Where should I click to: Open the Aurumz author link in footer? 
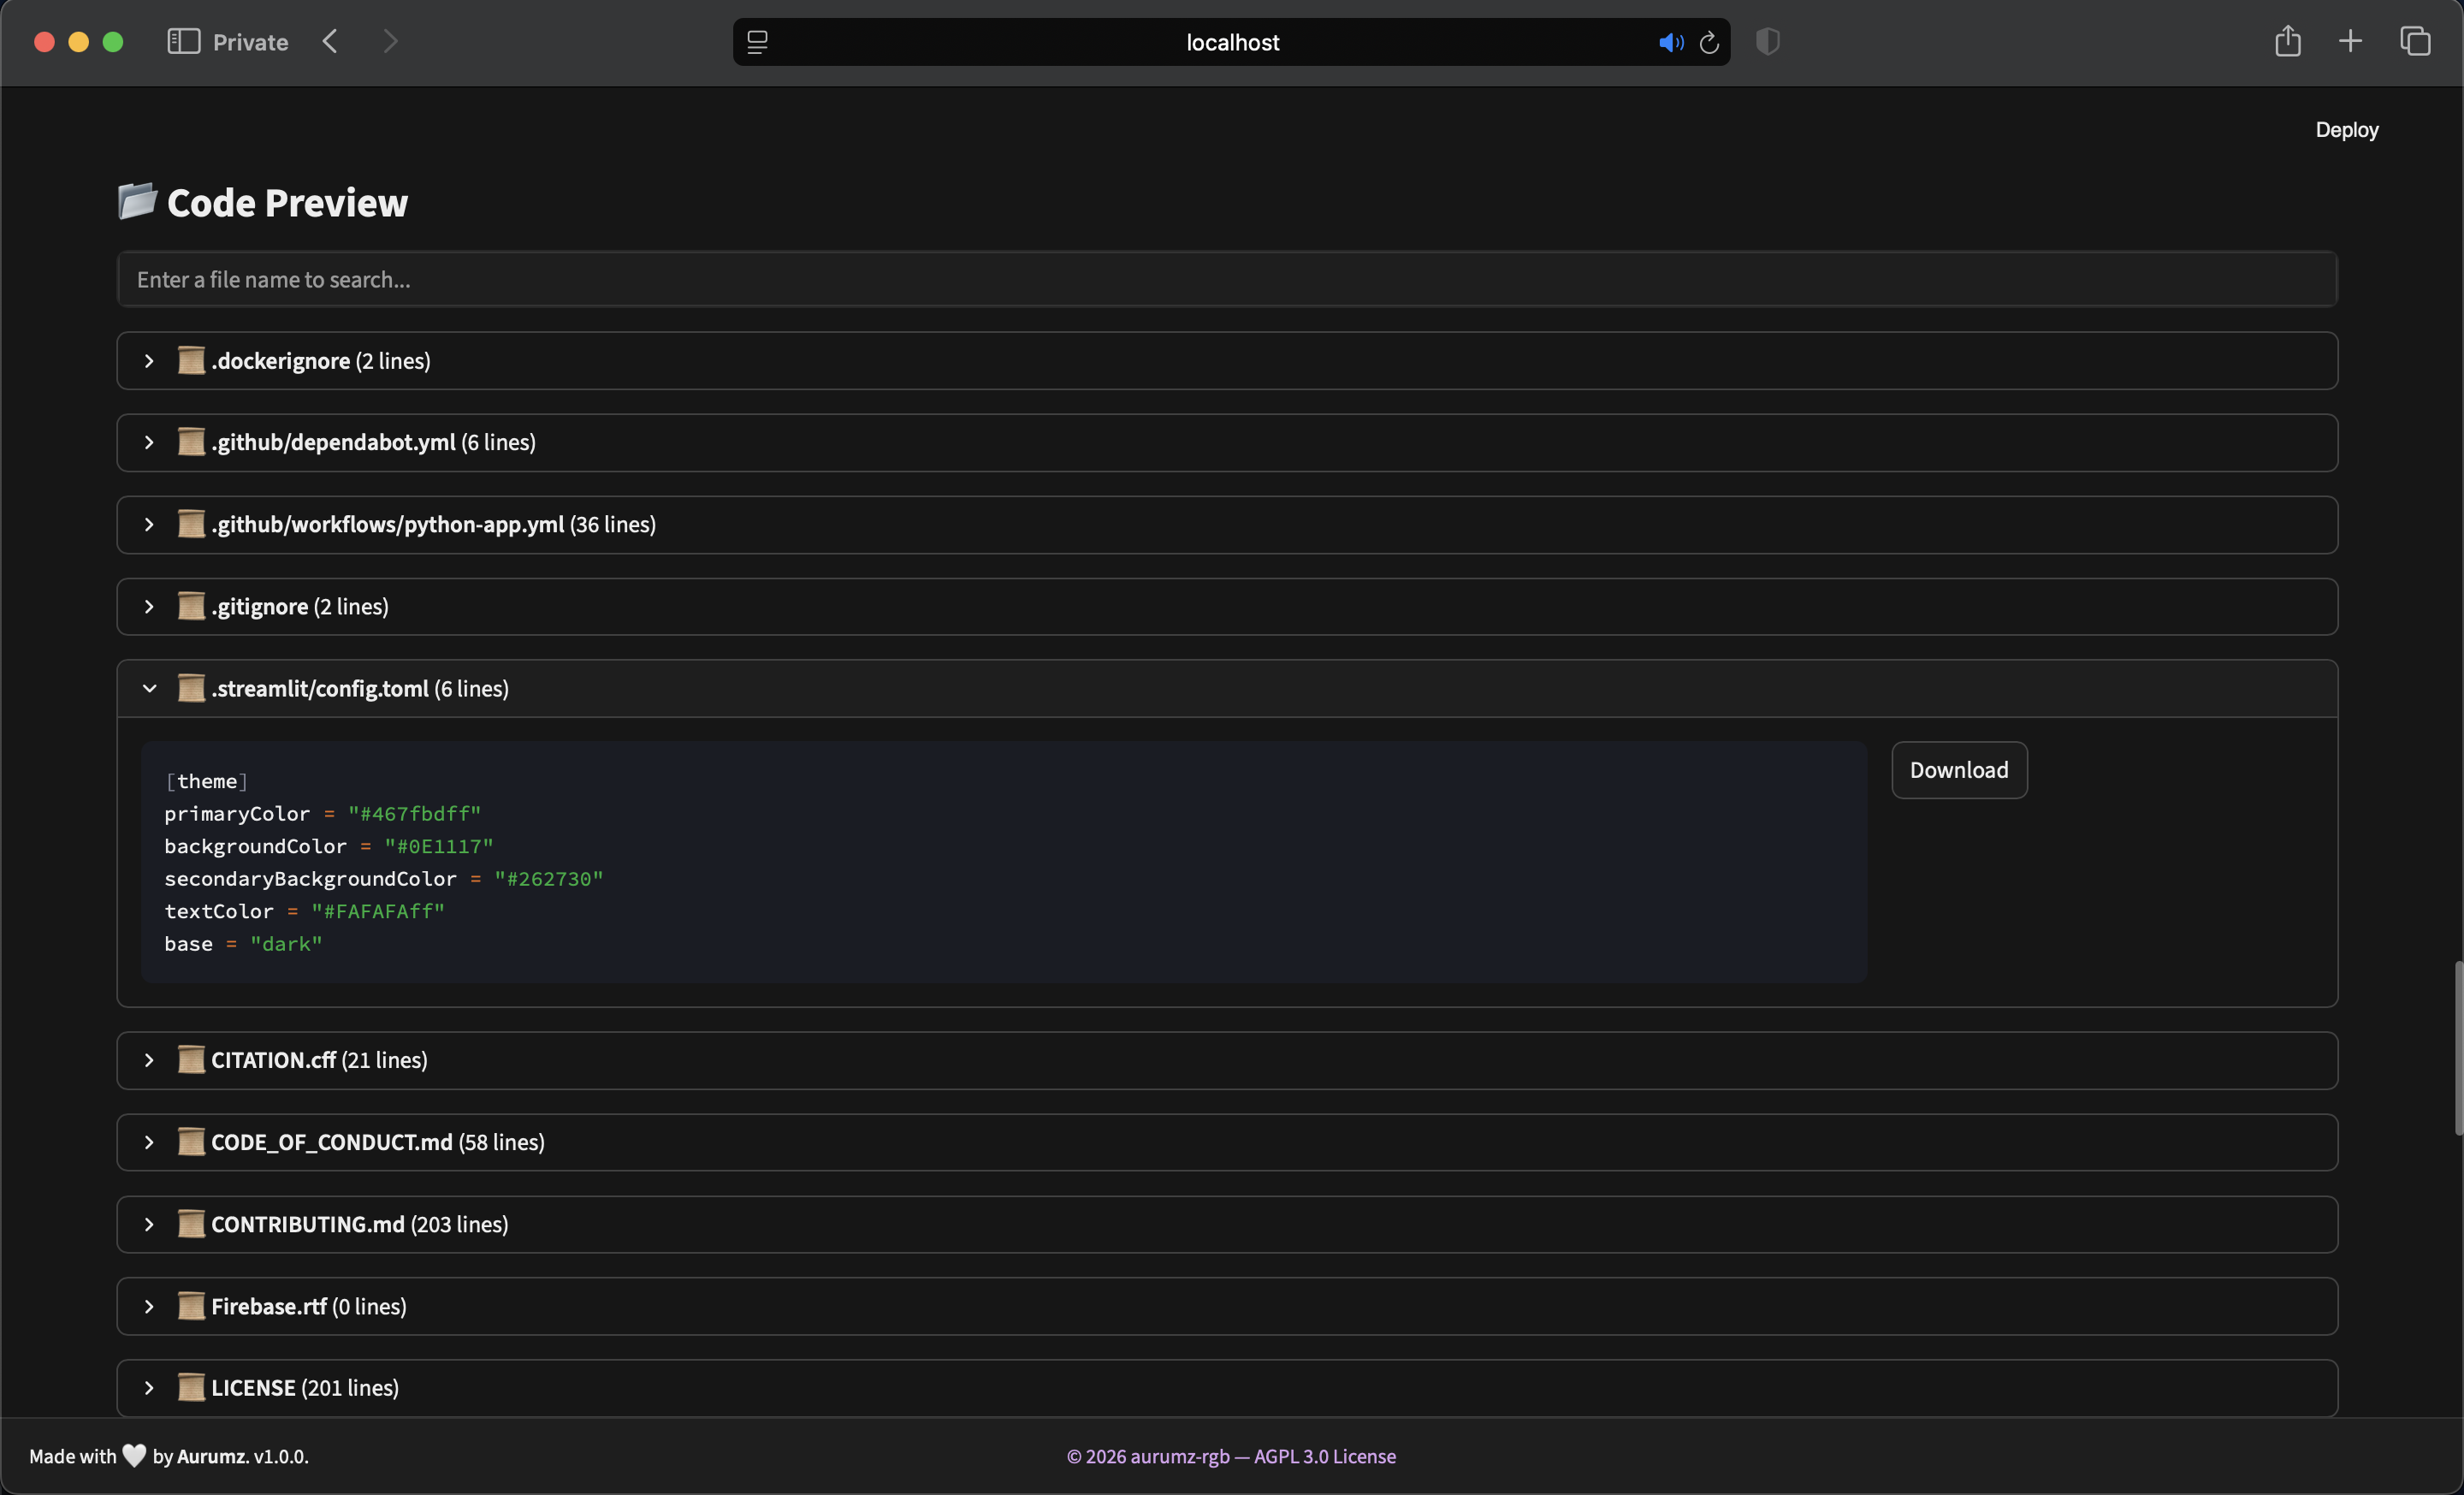[211, 1456]
